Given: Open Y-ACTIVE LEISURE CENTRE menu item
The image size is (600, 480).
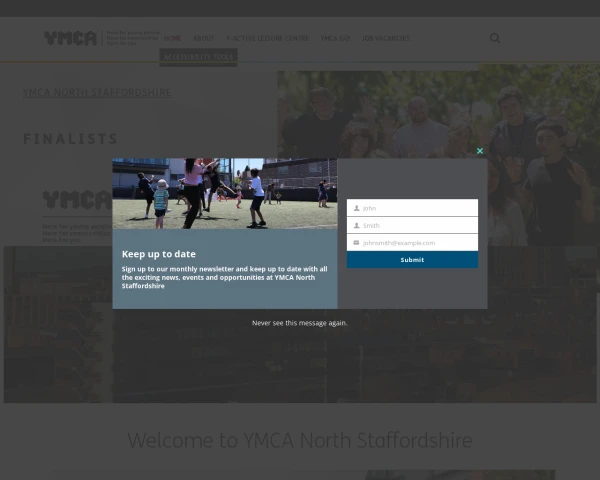Looking at the screenshot, I should 267,38.
